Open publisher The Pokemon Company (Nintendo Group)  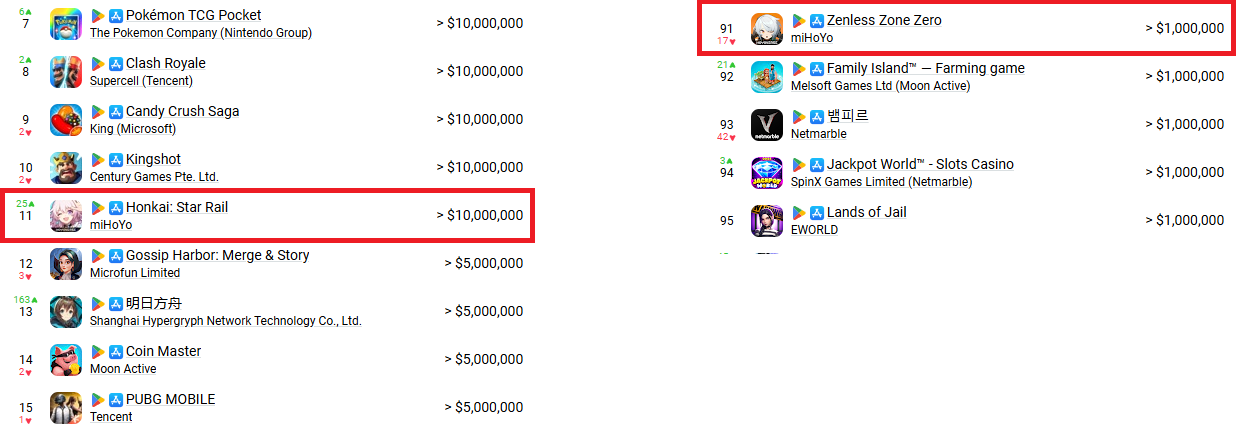pos(201,33)
